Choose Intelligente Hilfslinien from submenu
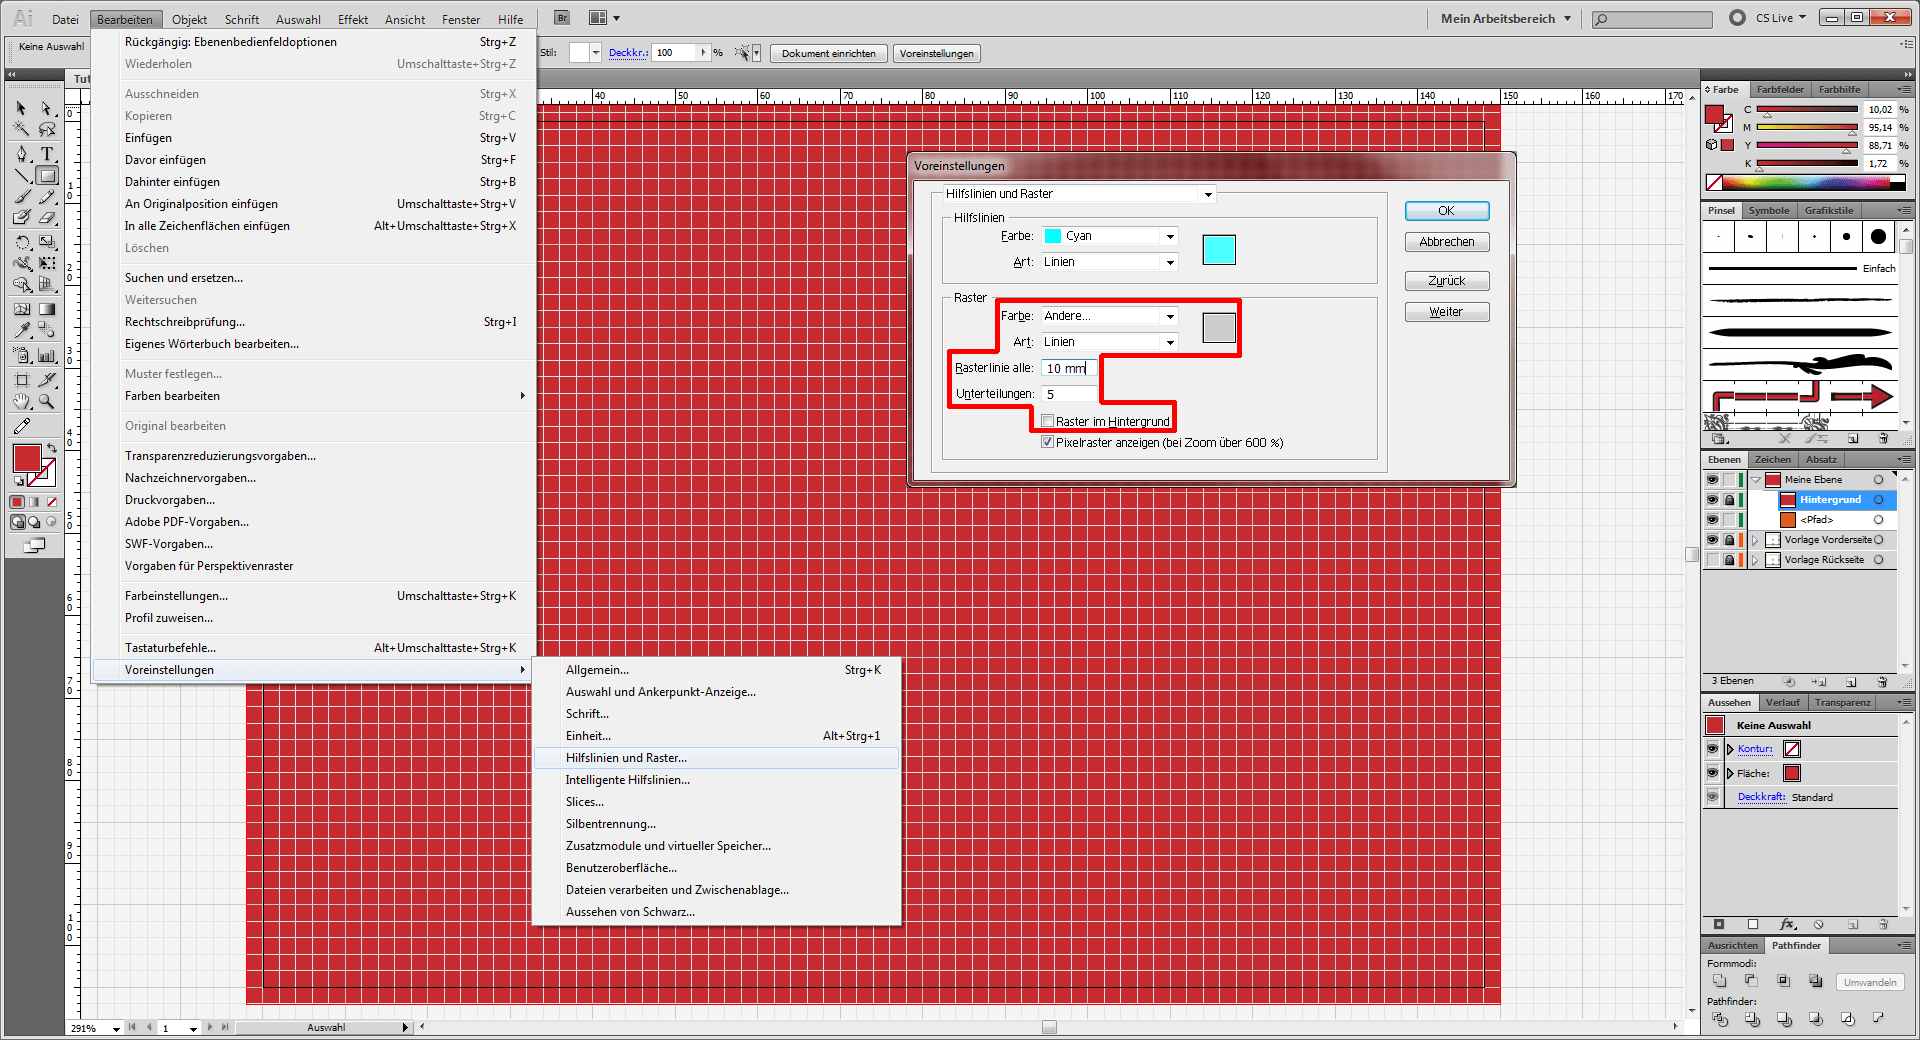Viewport: 1920px width, 1040px height. click(x=627, y=780)
